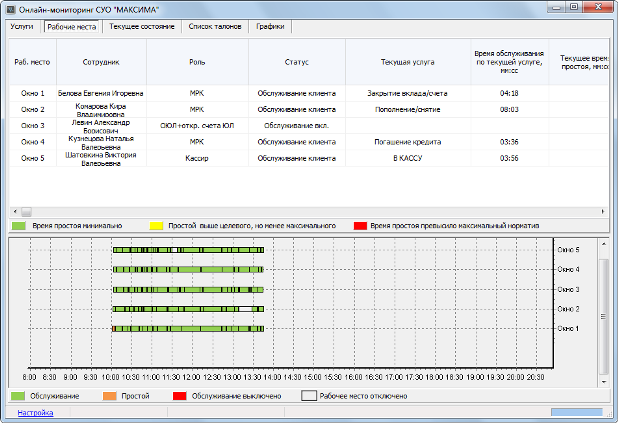Click the Статус column header

[x=296, y=62]
